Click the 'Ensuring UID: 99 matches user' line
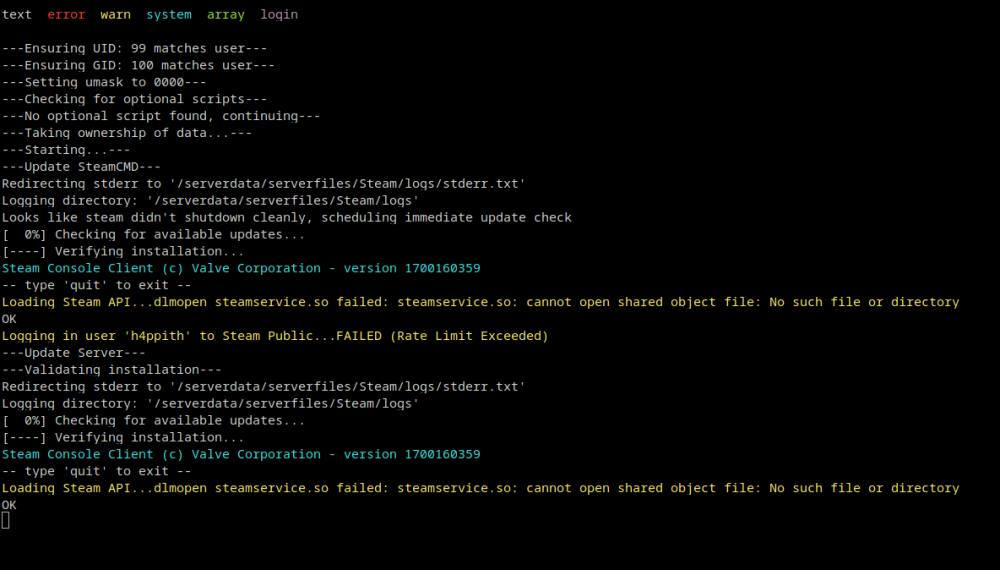 tap(135, 48)
